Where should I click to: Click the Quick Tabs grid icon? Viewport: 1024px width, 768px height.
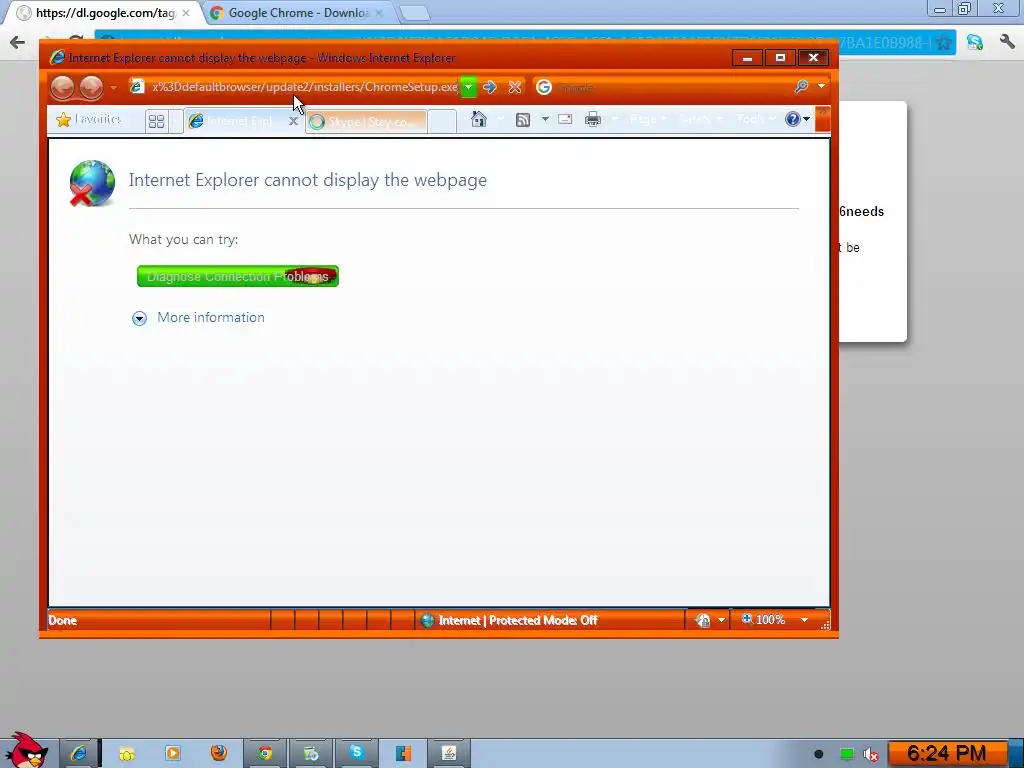156,121
